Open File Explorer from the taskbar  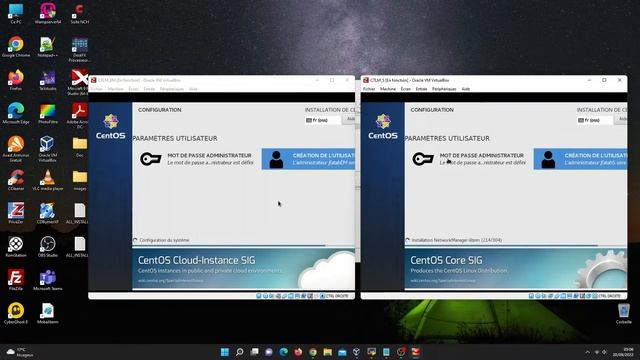[327, 352]
